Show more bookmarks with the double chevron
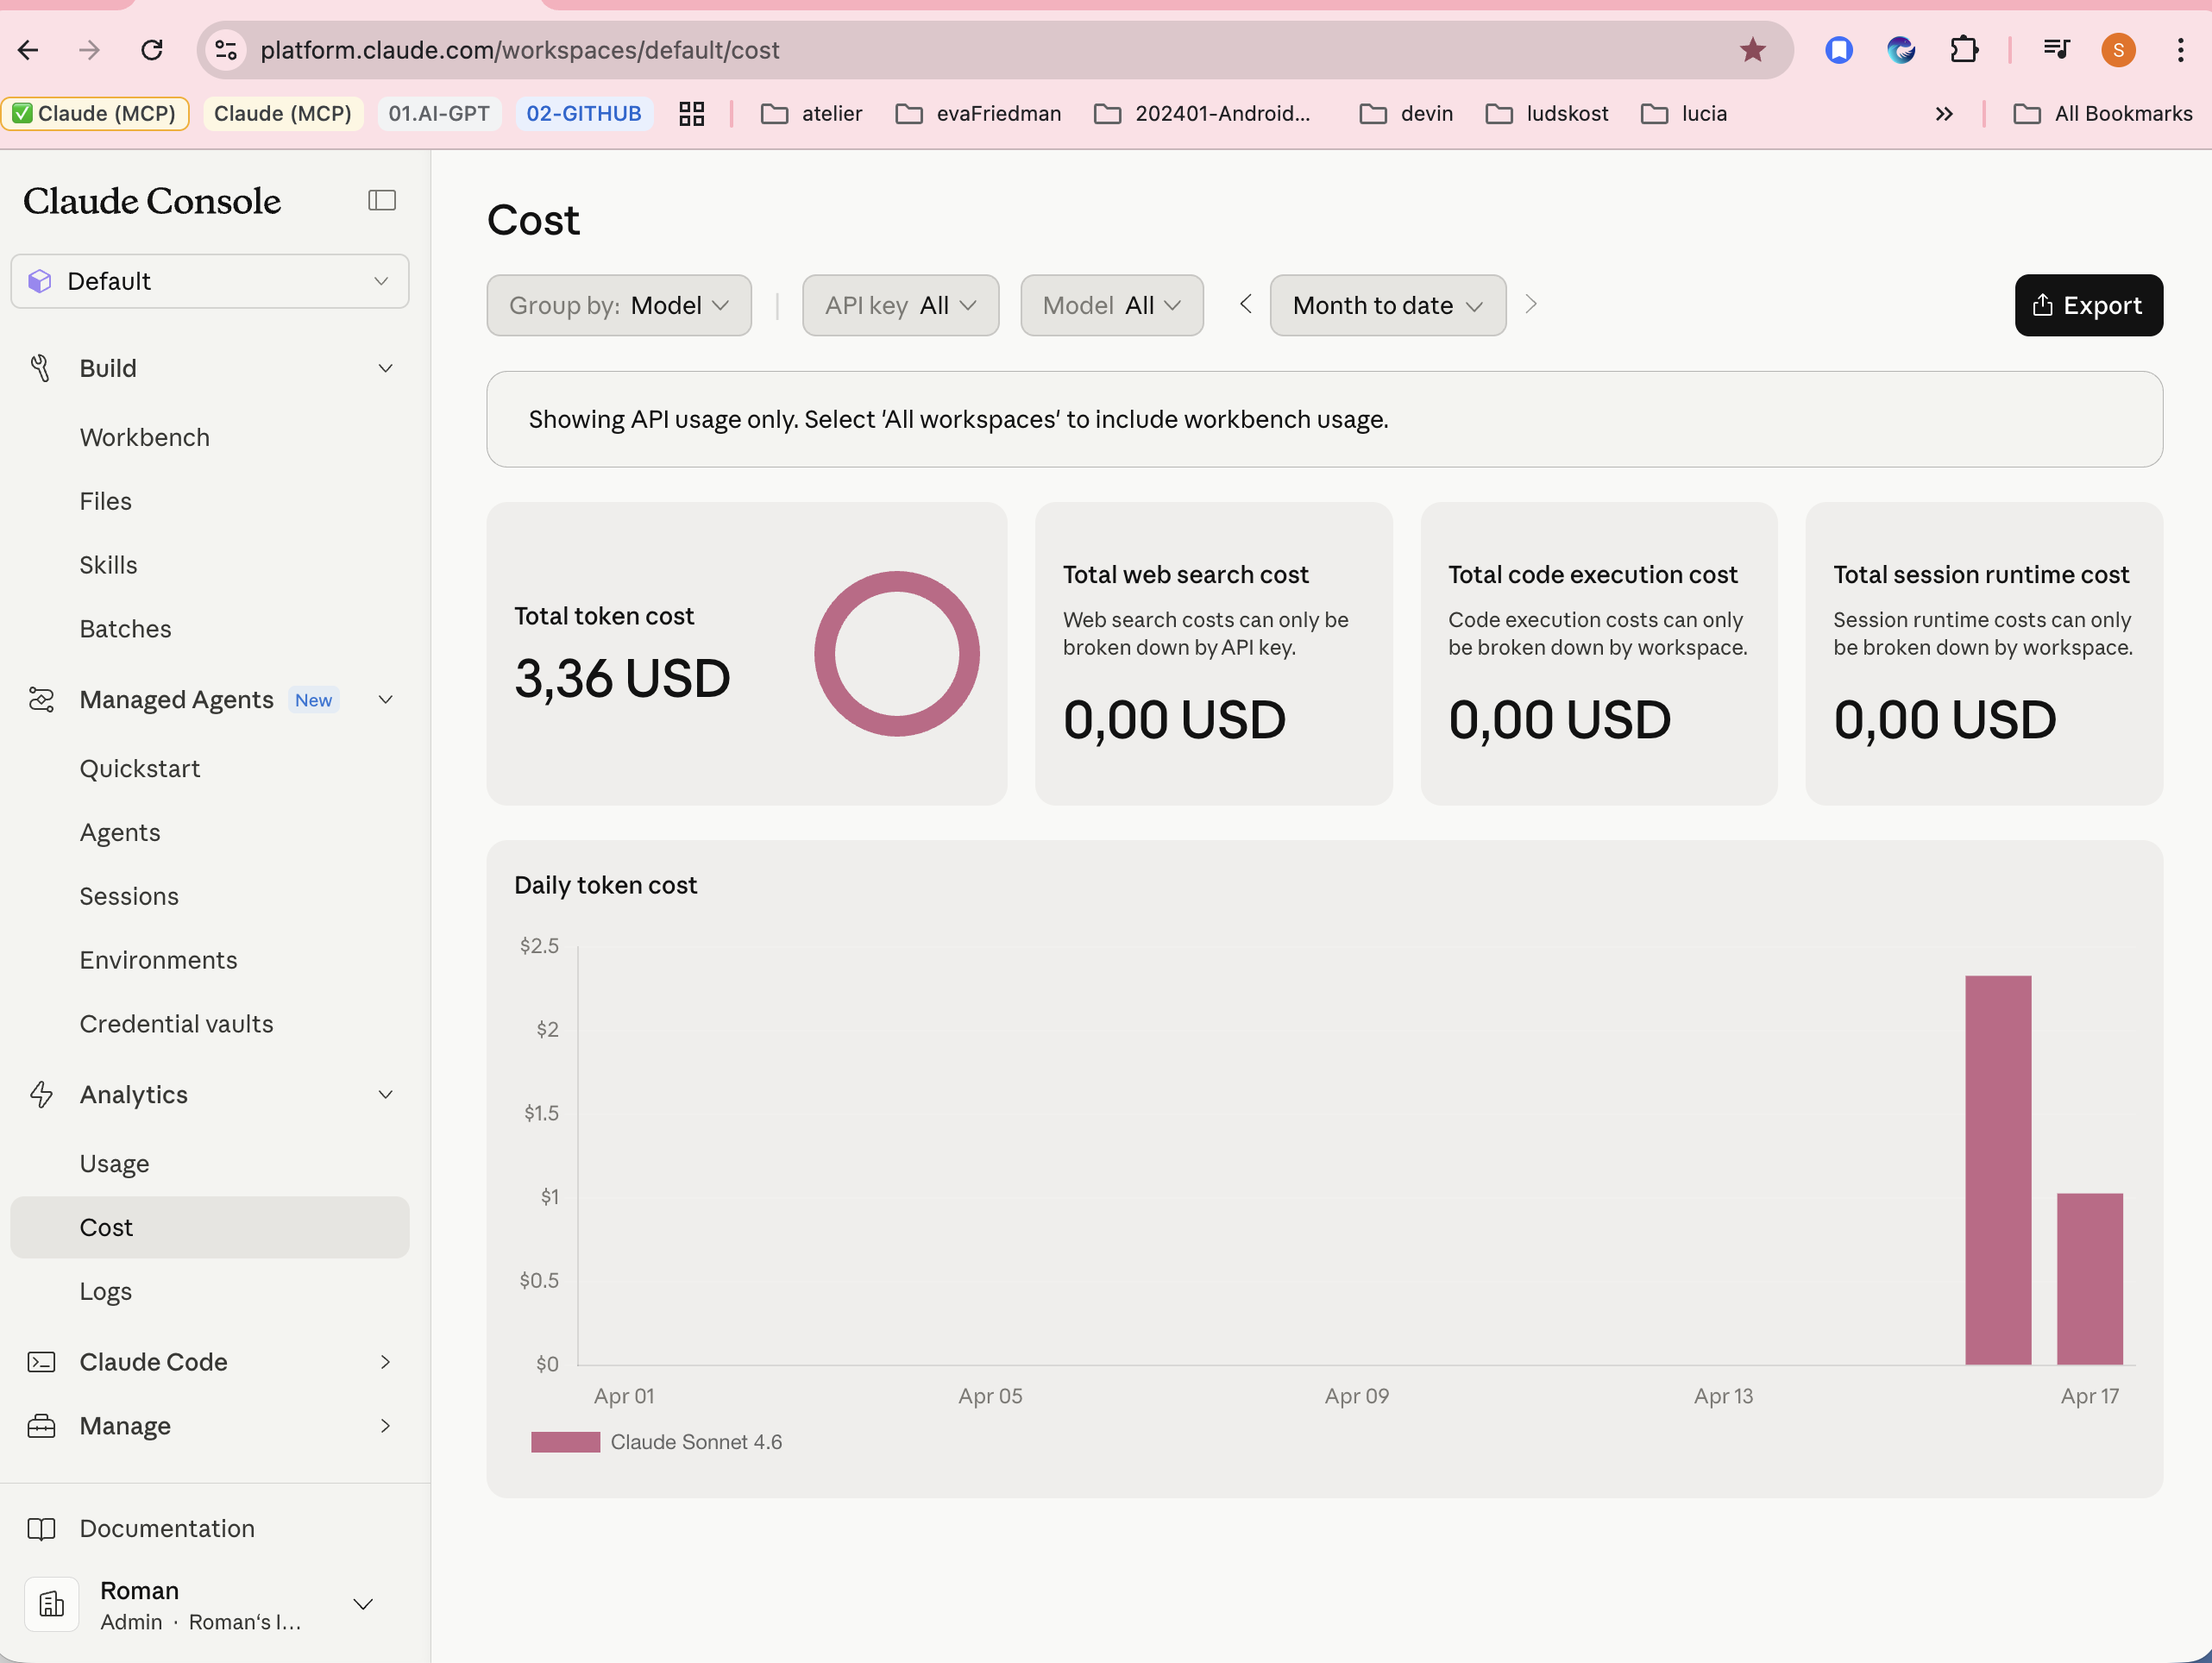This screenshot has height=1663, width=2212. [x=1943, y=114]
